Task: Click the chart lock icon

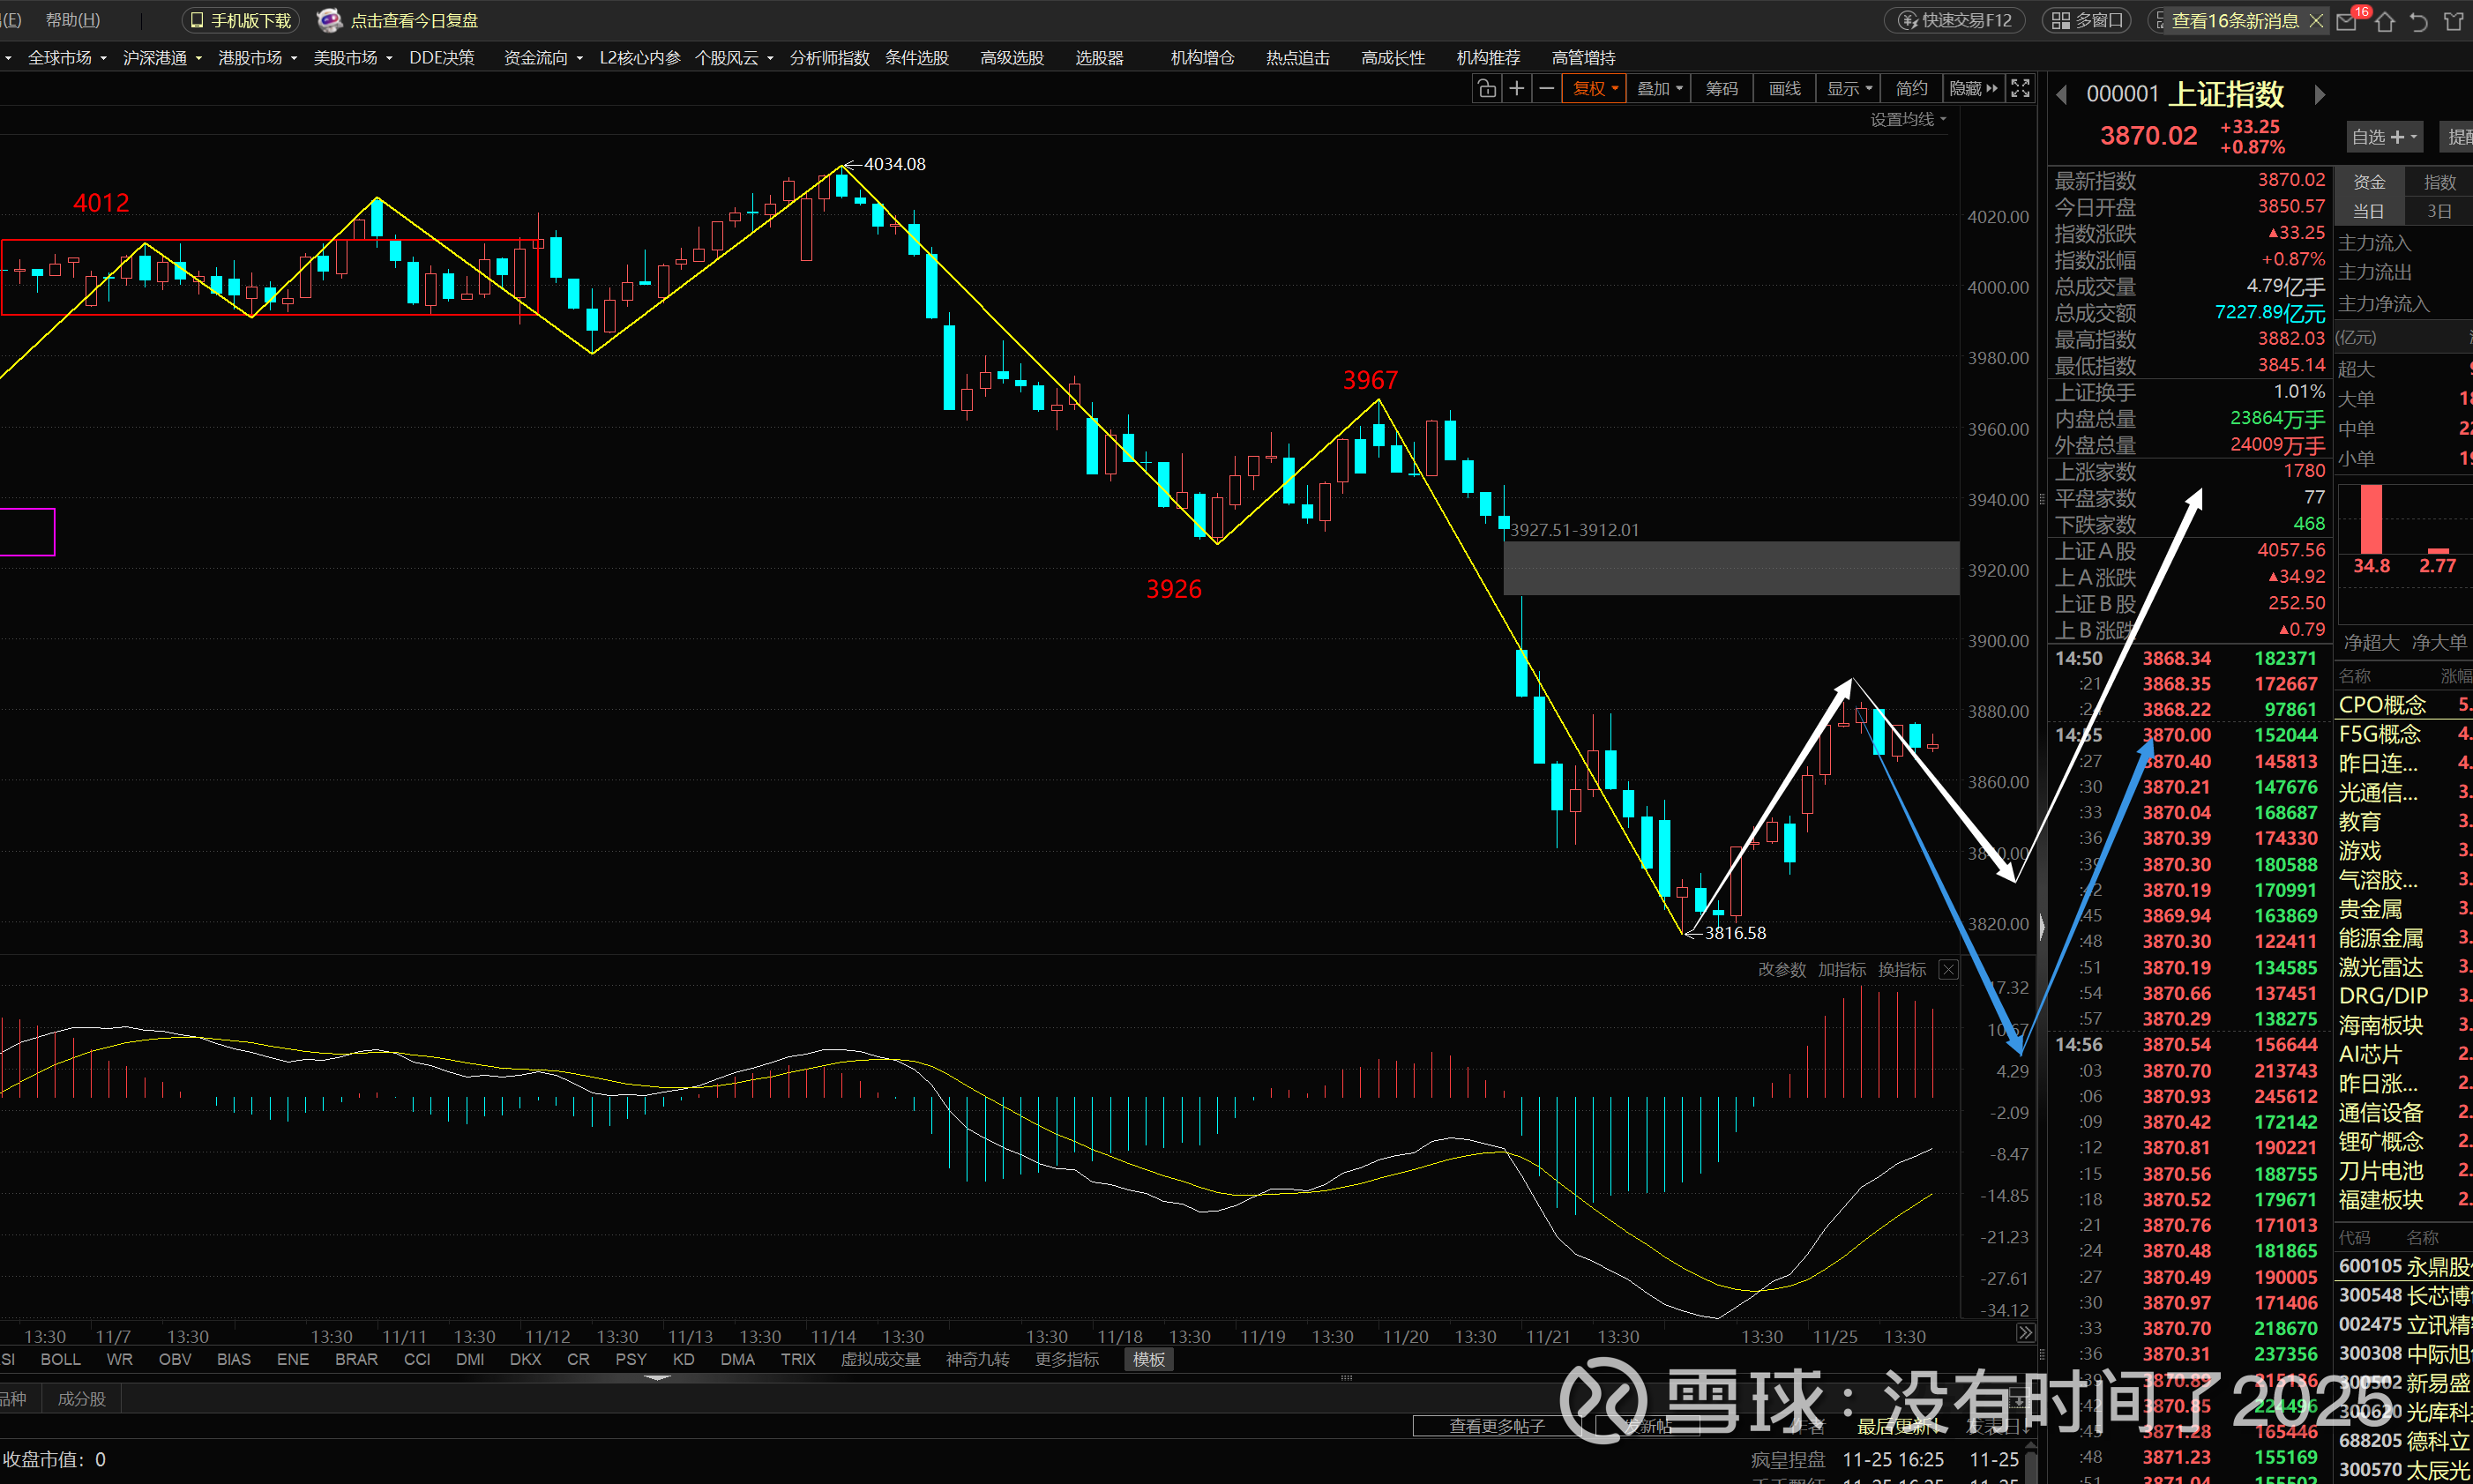Action: pyautogui.click(x=1487, y=89)
